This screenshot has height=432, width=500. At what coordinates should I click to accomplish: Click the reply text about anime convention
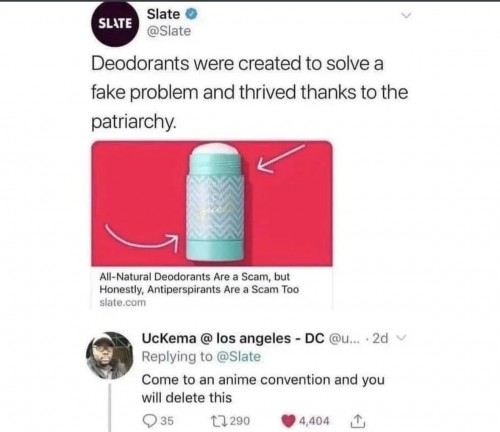263,389
